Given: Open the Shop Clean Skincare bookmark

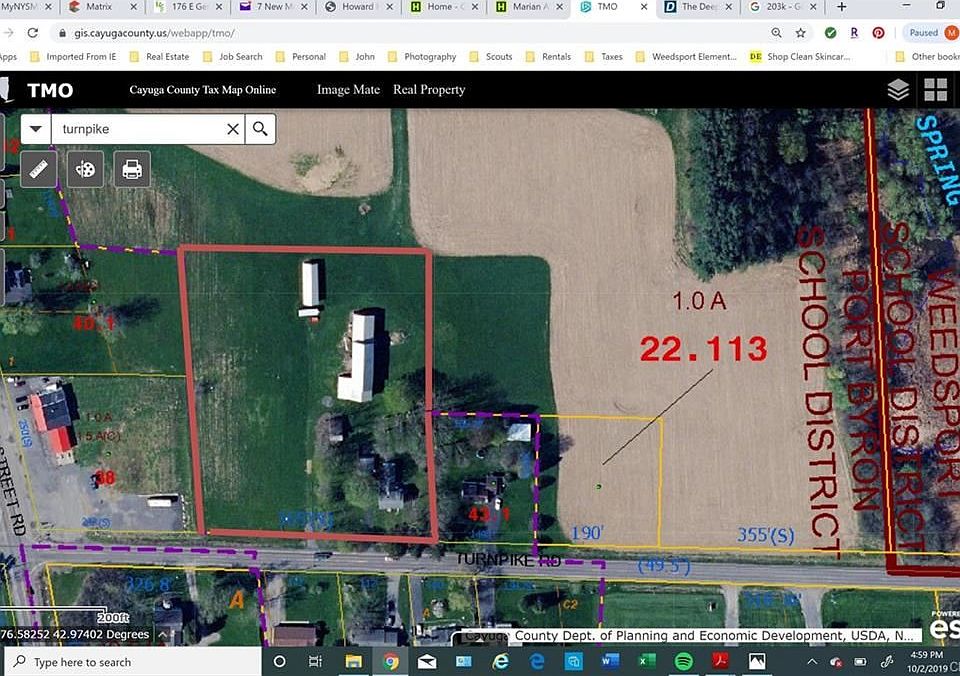Looking at the screenshot, I should click(800, 56).
